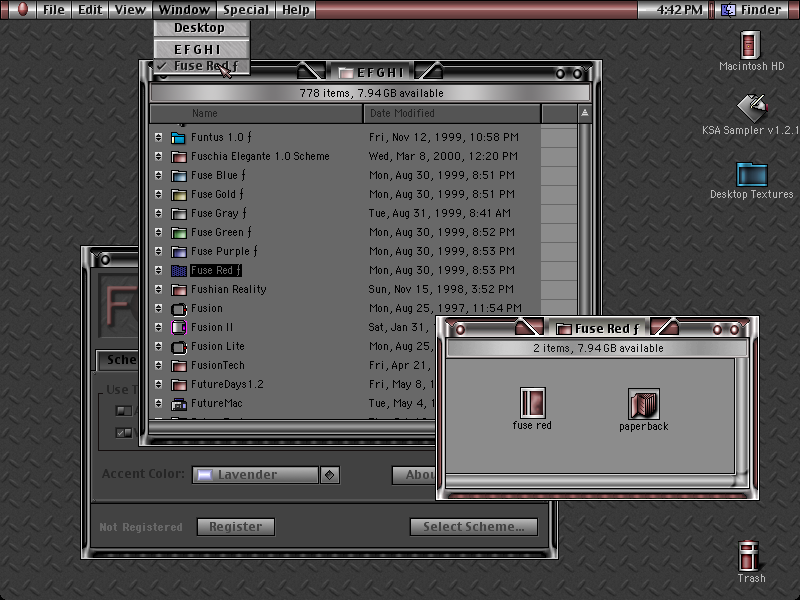Expand the Fuse Green ƒ folder row
This screenshot has width=800, height=600.
coord(158,233)
